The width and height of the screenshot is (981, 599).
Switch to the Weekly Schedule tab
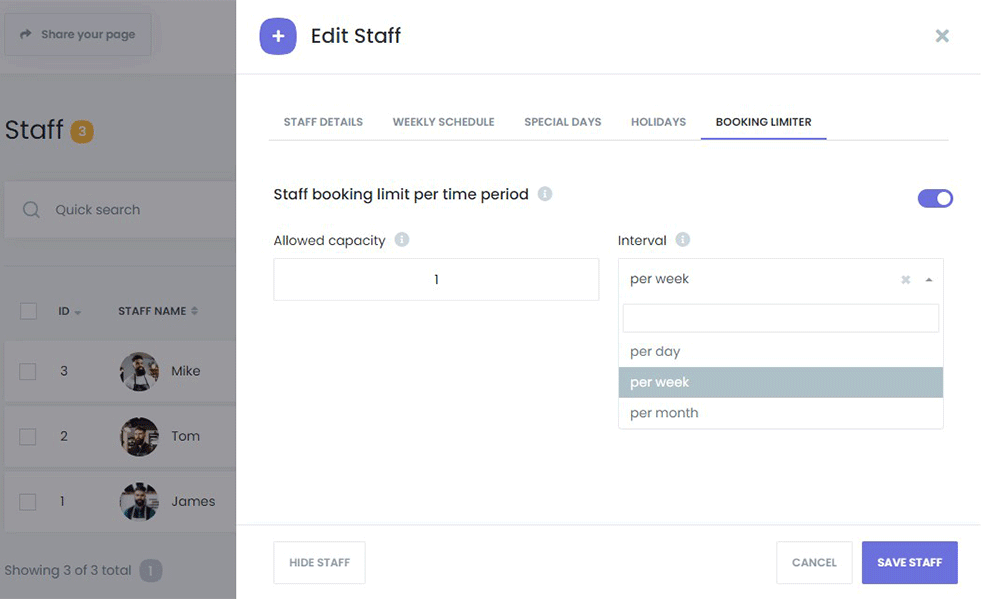[x=443, y=122]
